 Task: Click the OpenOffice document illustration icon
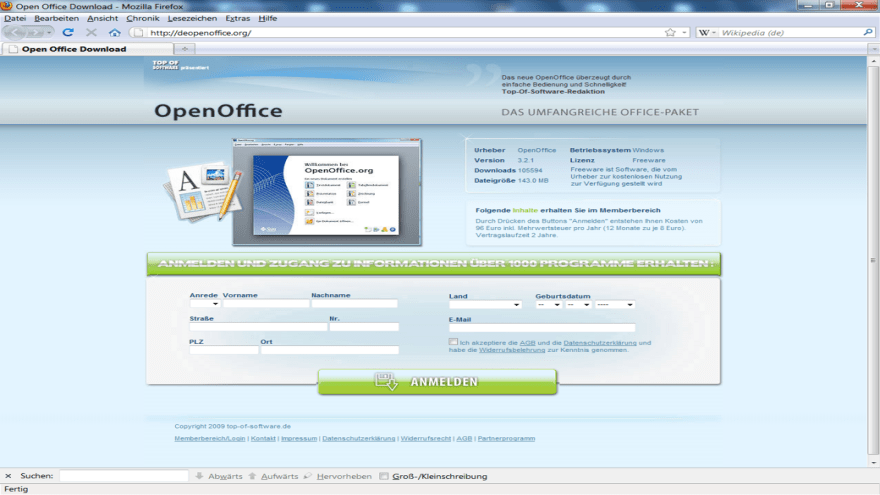(x=203, y=194)
